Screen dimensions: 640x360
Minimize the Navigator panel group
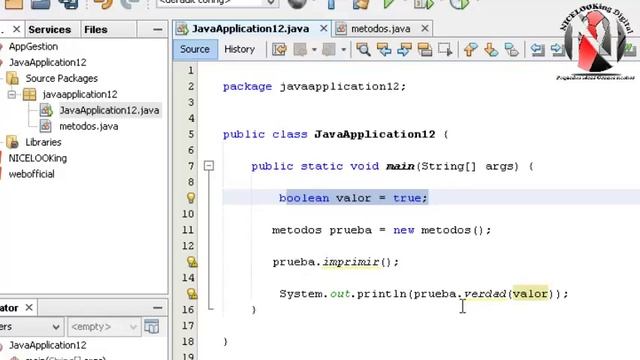click(x=158, y=307)
